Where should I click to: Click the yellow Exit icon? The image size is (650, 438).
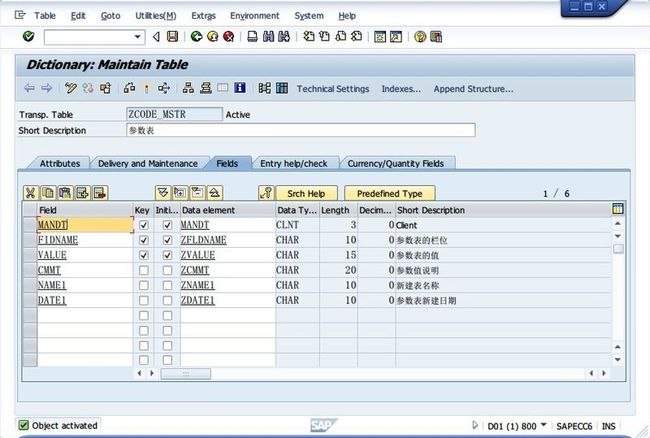click(213, 36)
